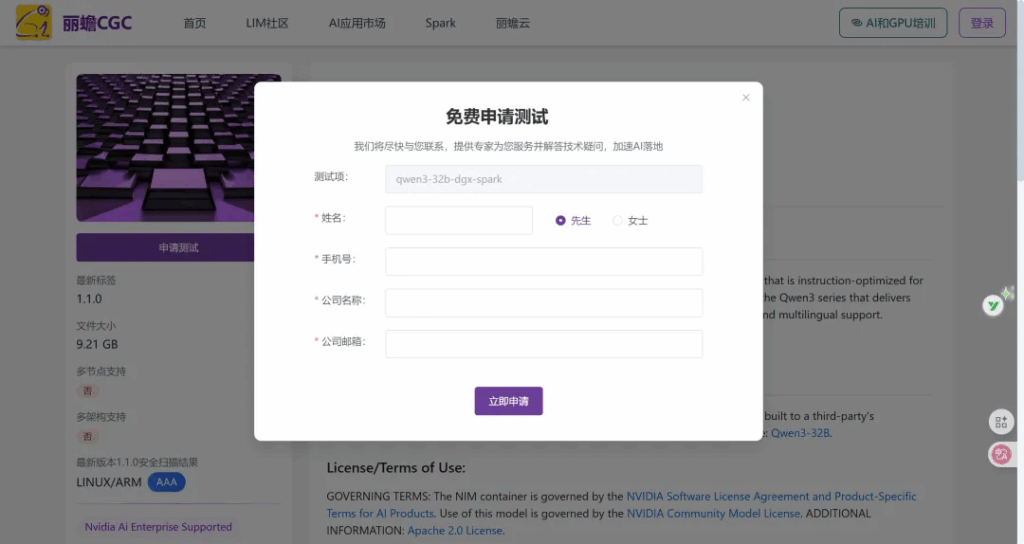Click the AI和GPU培训 button
The image size is (1024, 544).
893,23
